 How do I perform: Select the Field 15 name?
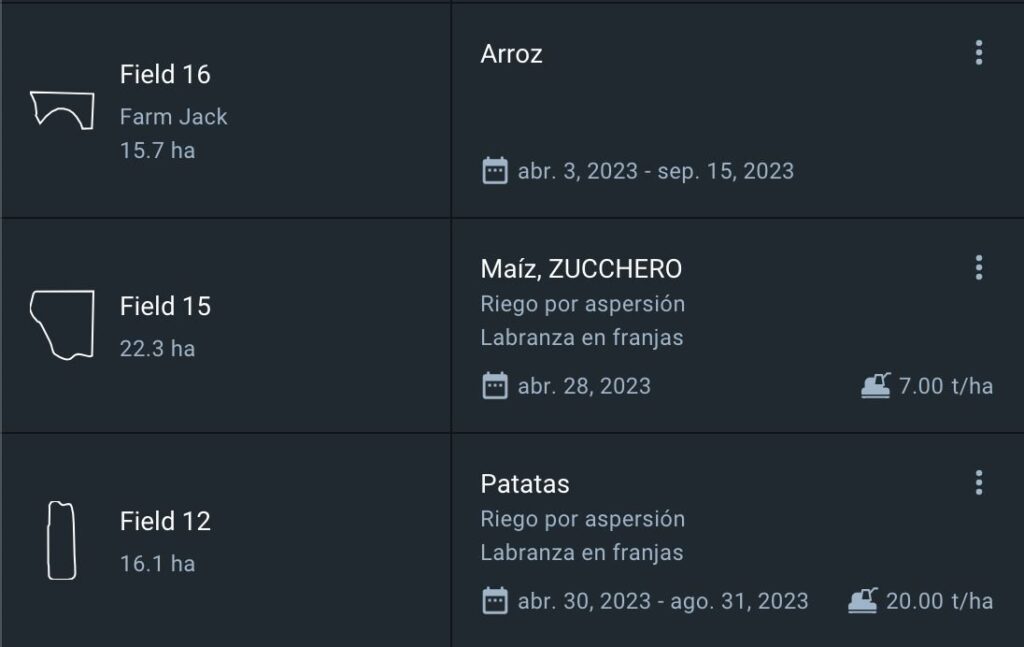pos(165,306)
